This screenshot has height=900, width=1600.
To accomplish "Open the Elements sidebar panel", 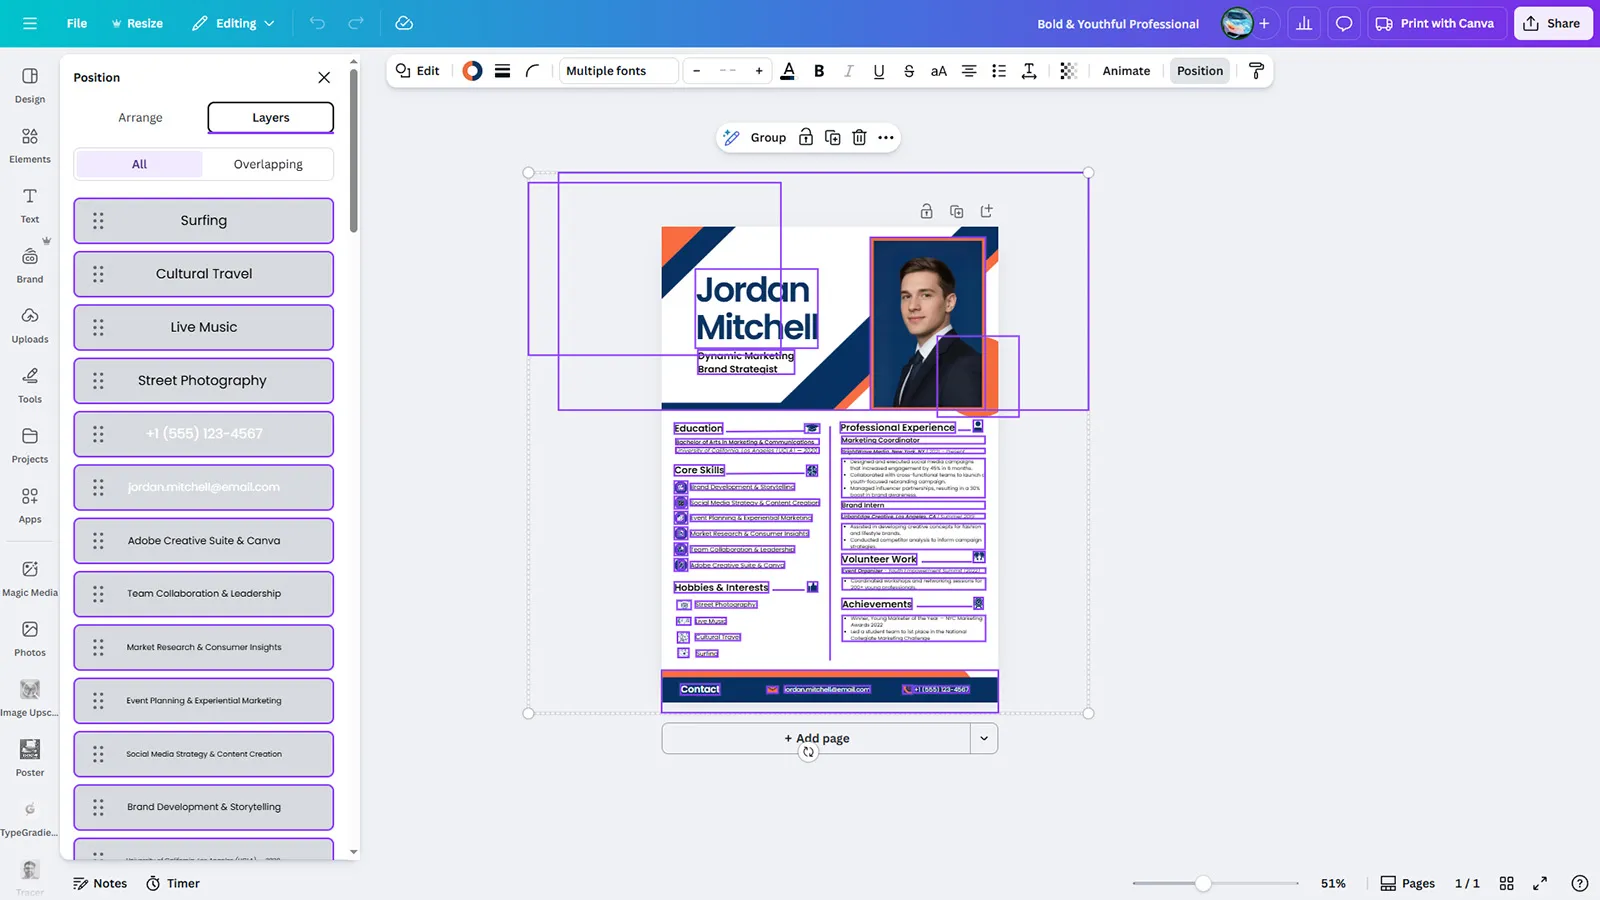I will coord(30,145).
